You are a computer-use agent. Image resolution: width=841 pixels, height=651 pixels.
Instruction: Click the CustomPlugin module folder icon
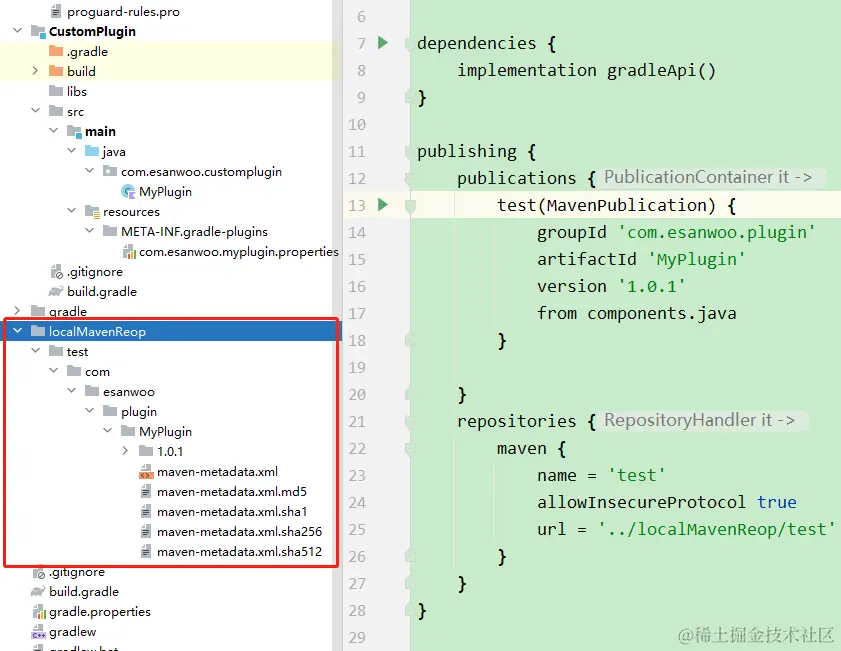pyautogui.click(x=38, y=32)
